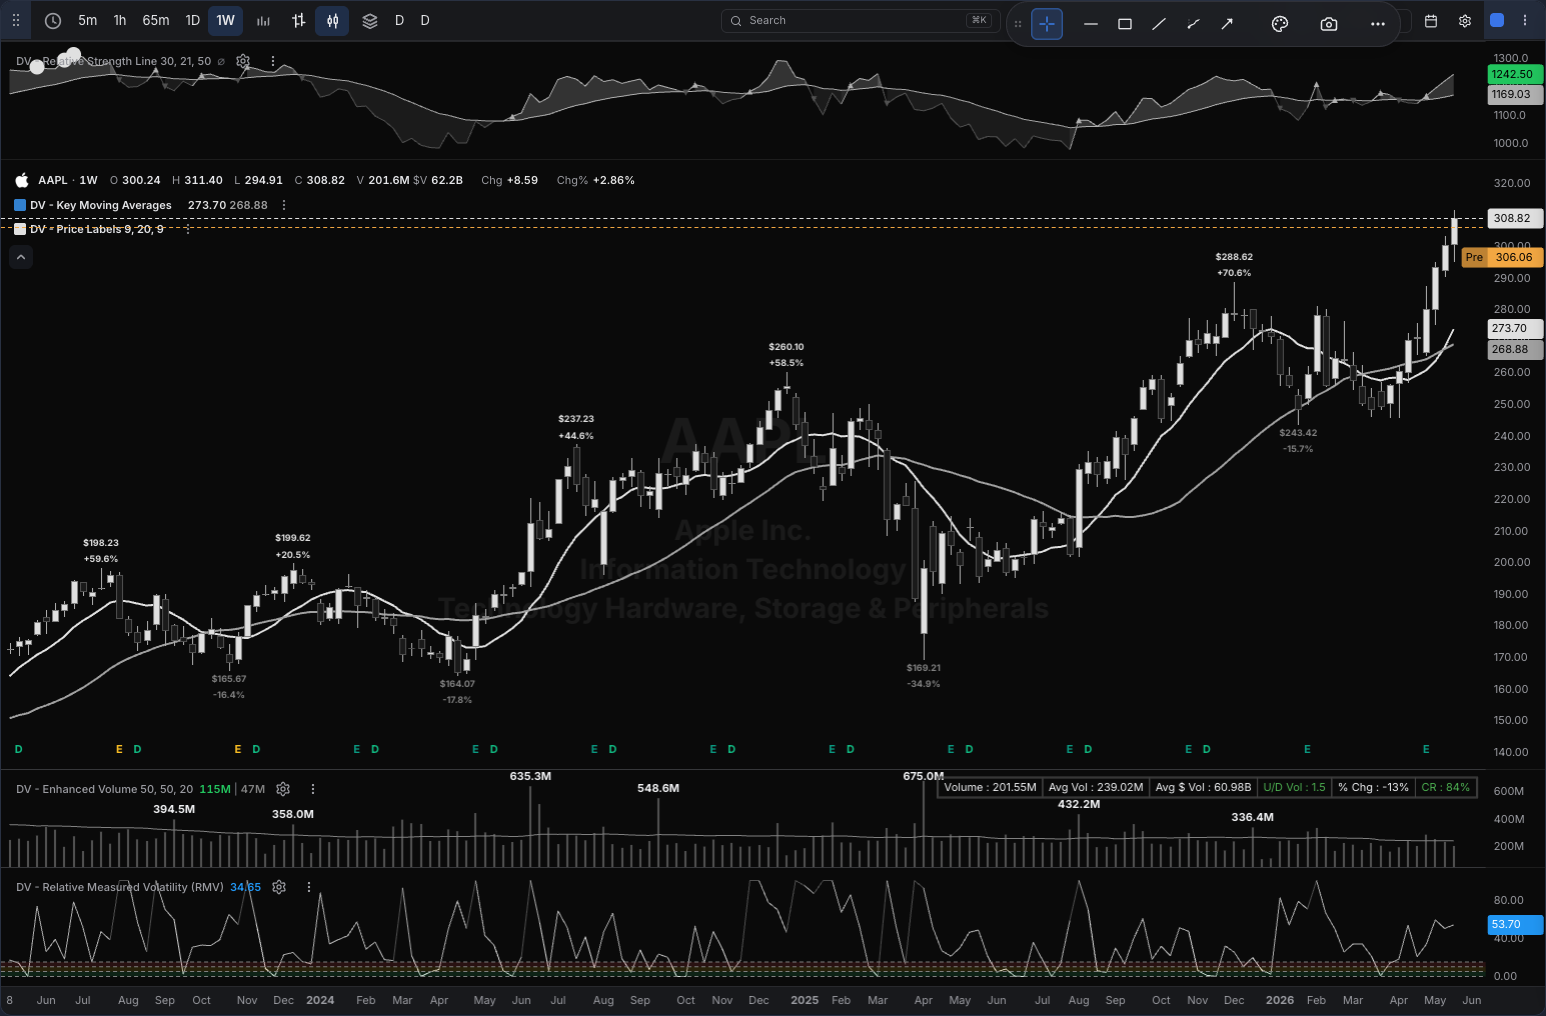
Task: Click the green 1242.50 RS value tag
Action: [x=1516, y=74]
